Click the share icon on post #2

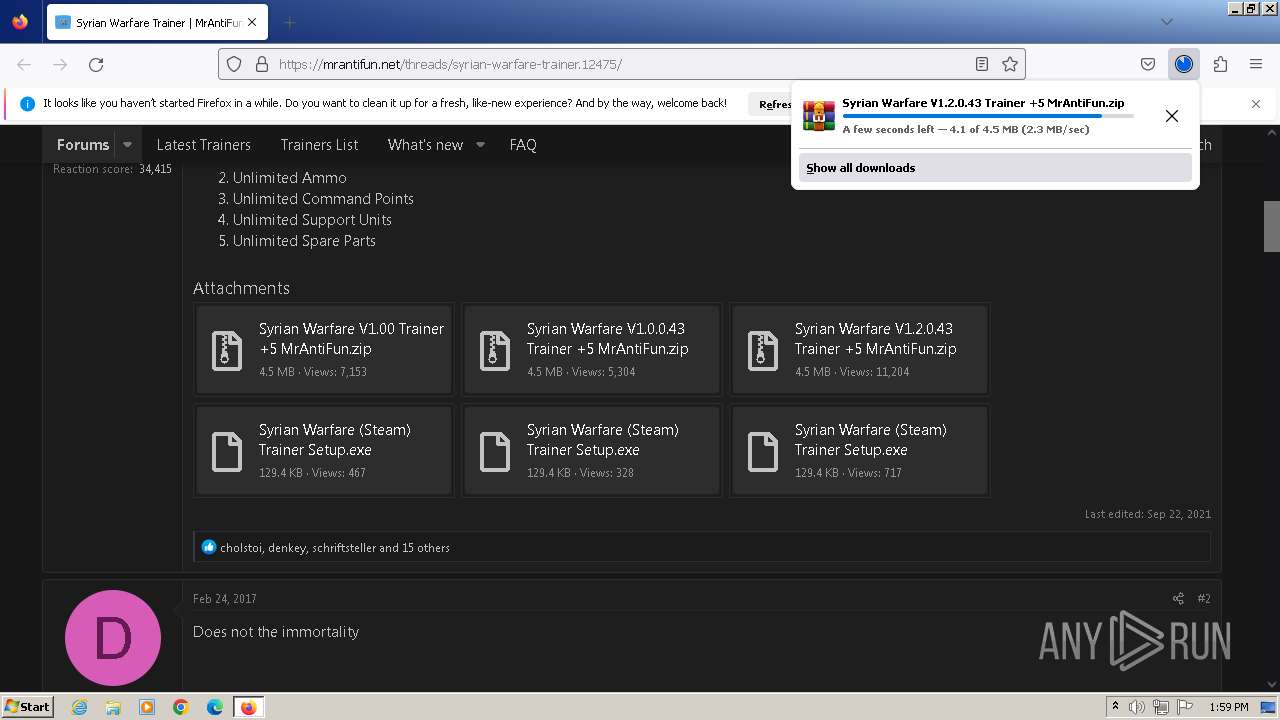1178,598
